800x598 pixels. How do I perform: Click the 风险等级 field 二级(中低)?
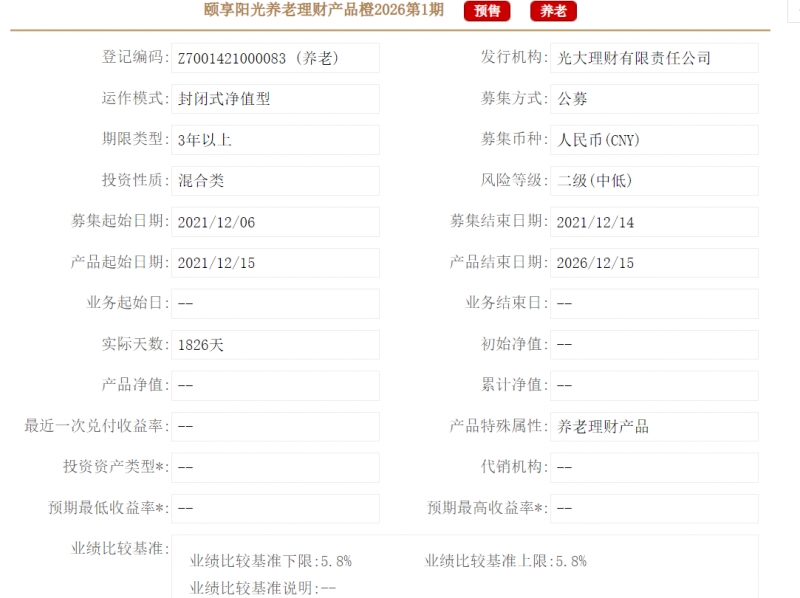coord(654,181)
